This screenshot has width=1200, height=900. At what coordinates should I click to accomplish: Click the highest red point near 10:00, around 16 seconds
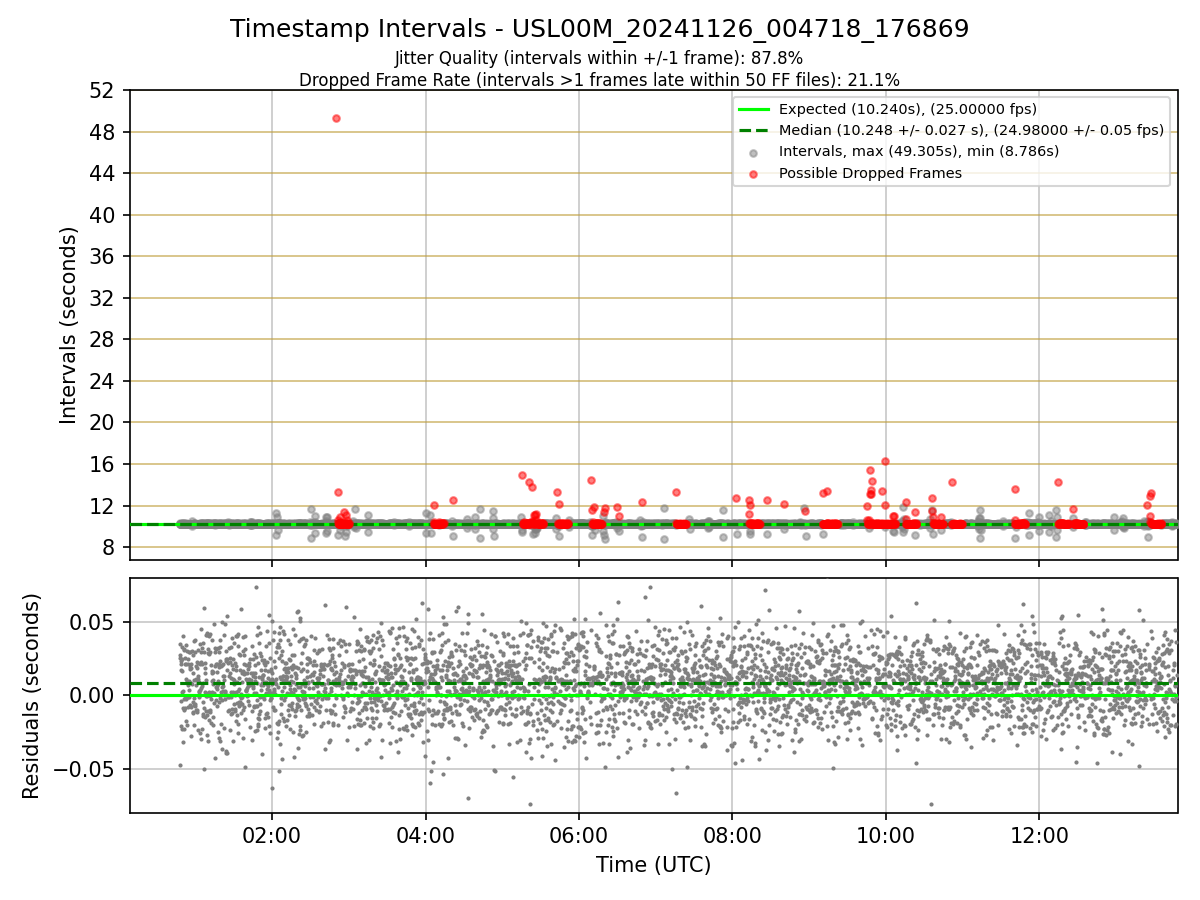tap(885, 461)
